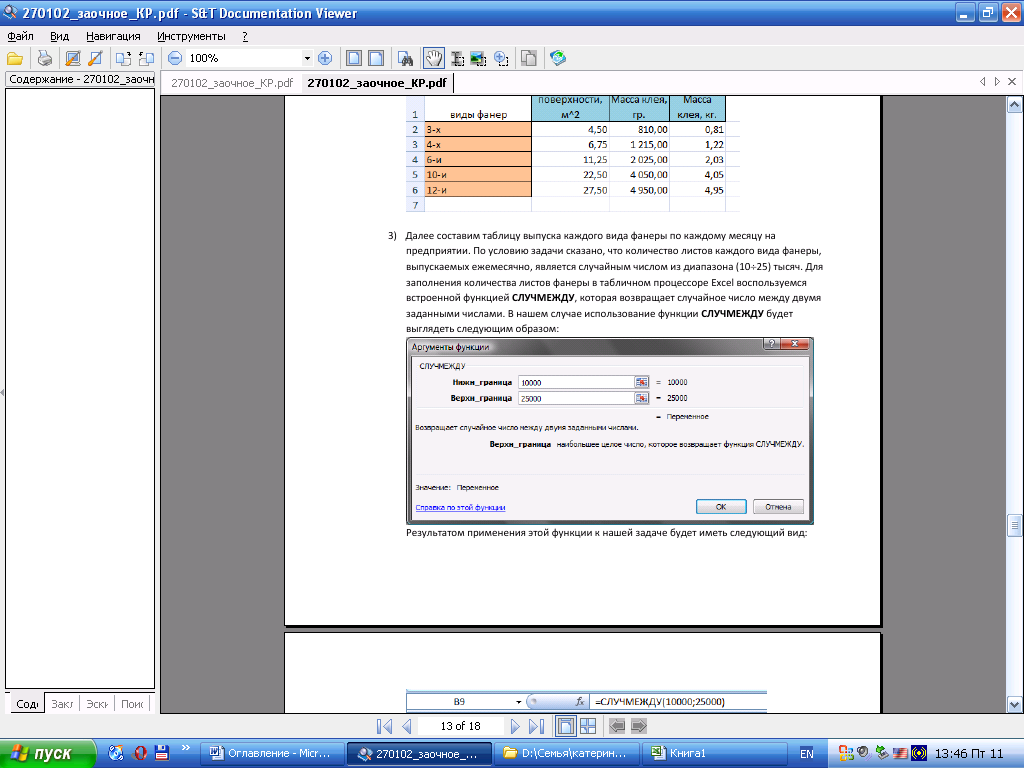Toggle multi-page thumbnails layout view
1024x768 pixels.
tap(588, 726)
